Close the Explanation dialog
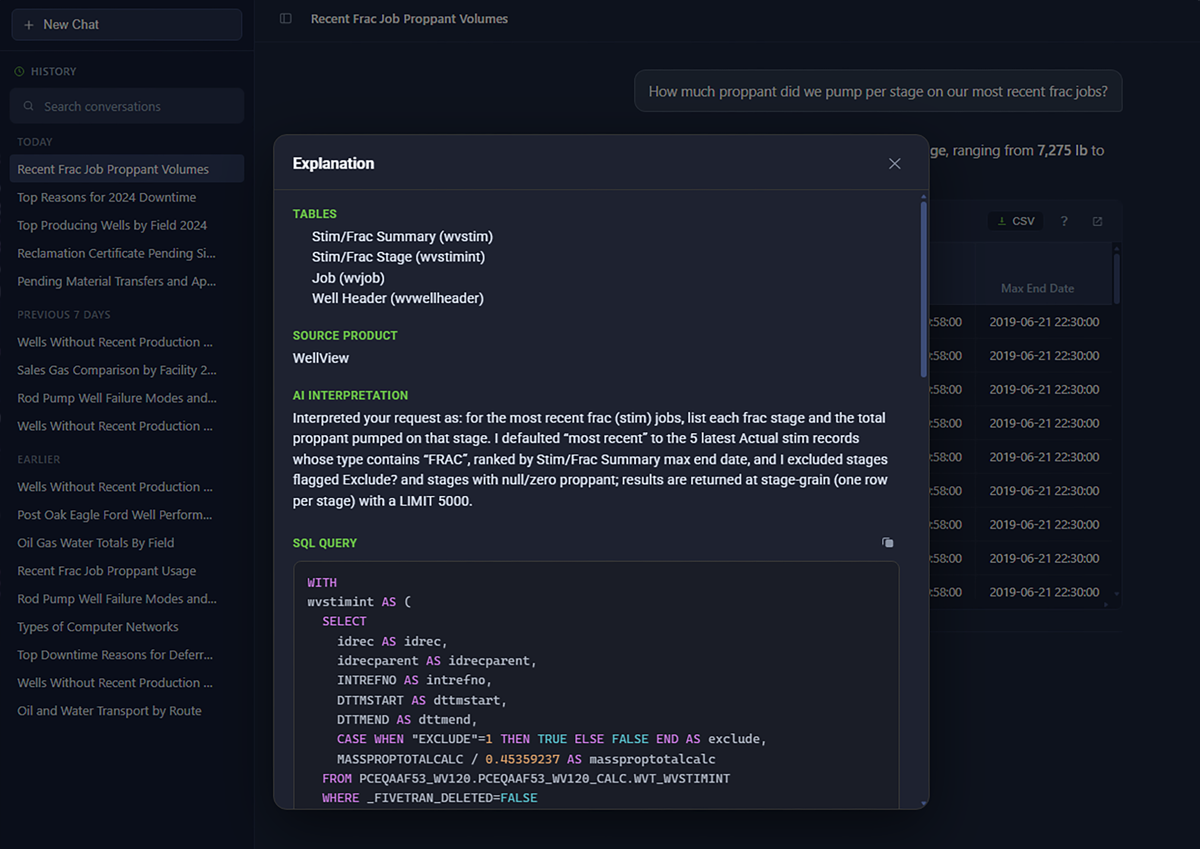The width and height of the screenshot is (1200, 849). pyautogui.click(x=895, y=164)
